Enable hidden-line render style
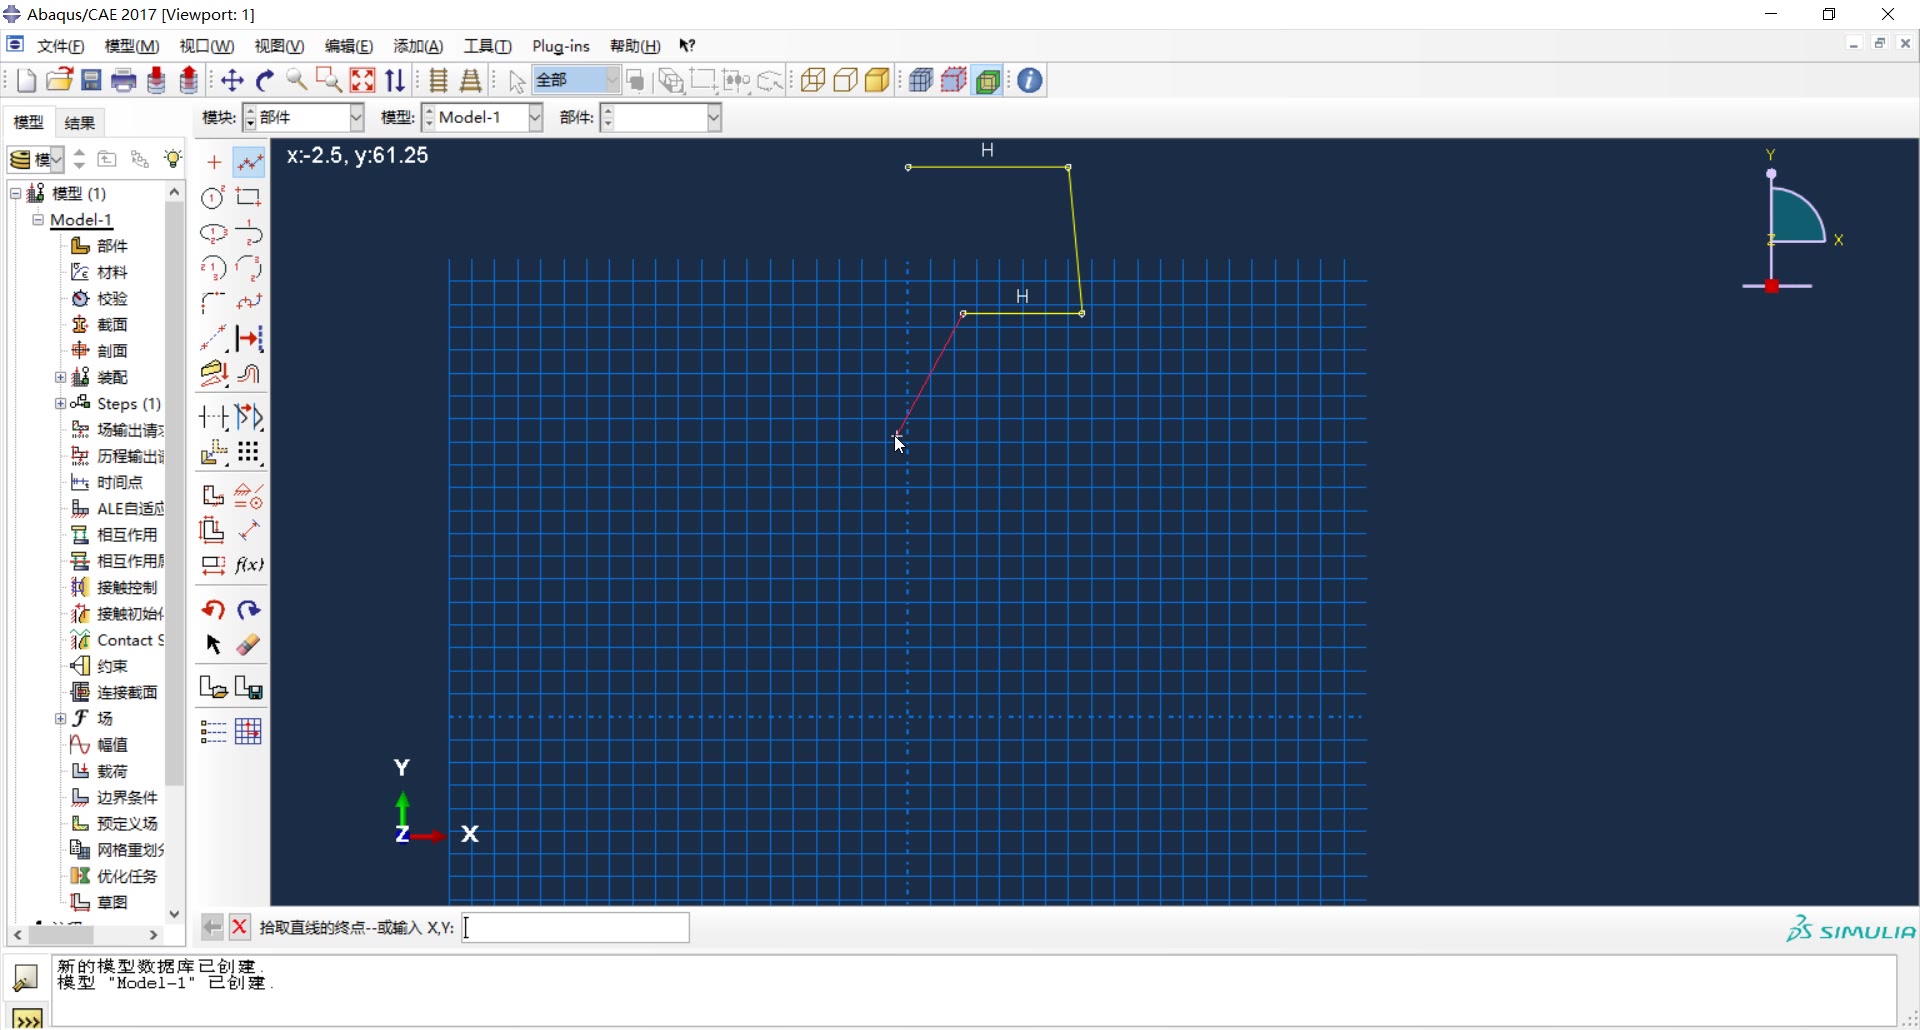Viewport: 1920px width, 1030px height. pos(846,81)
